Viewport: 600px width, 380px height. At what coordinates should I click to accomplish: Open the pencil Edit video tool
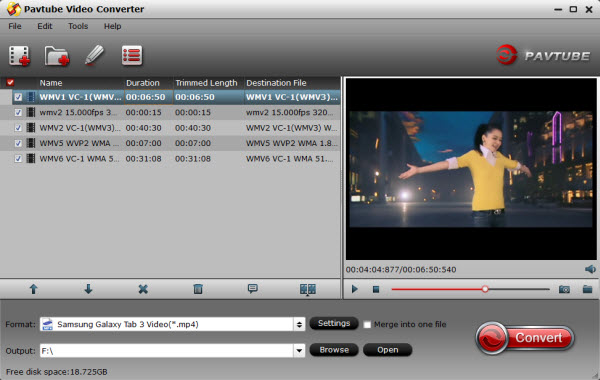94,55
